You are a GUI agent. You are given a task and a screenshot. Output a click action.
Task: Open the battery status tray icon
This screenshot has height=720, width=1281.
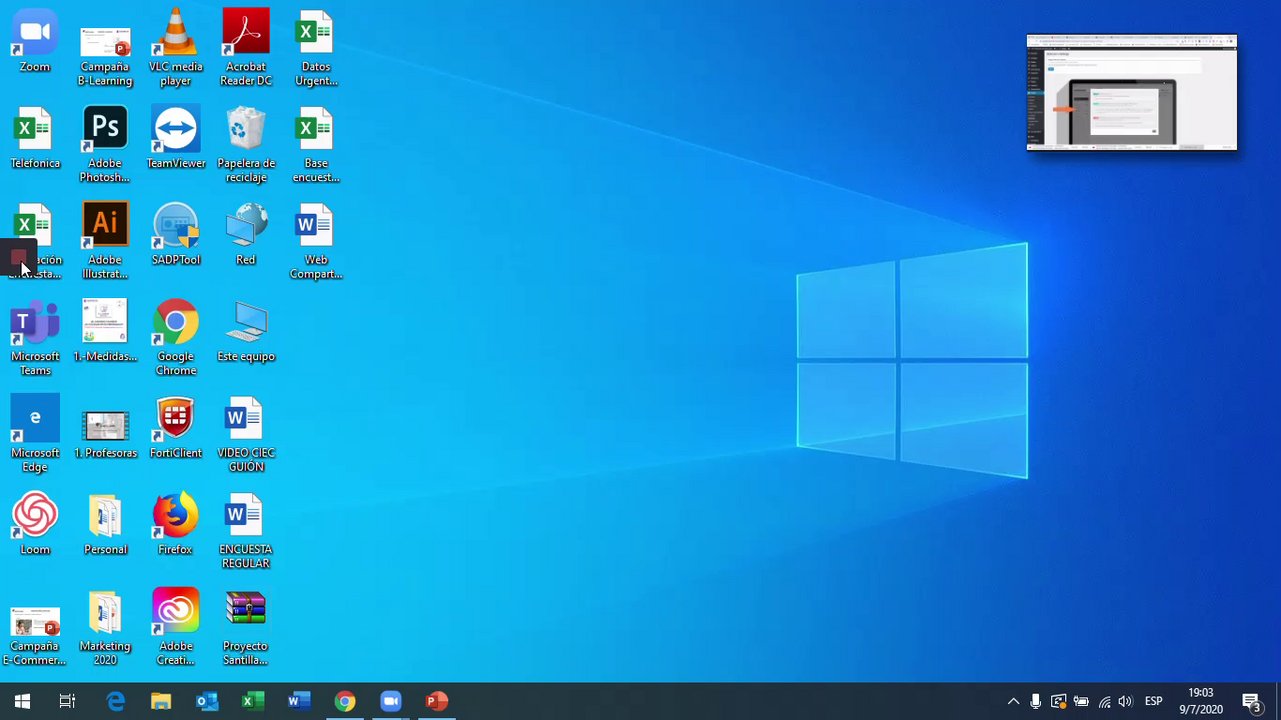(1081, 702)
